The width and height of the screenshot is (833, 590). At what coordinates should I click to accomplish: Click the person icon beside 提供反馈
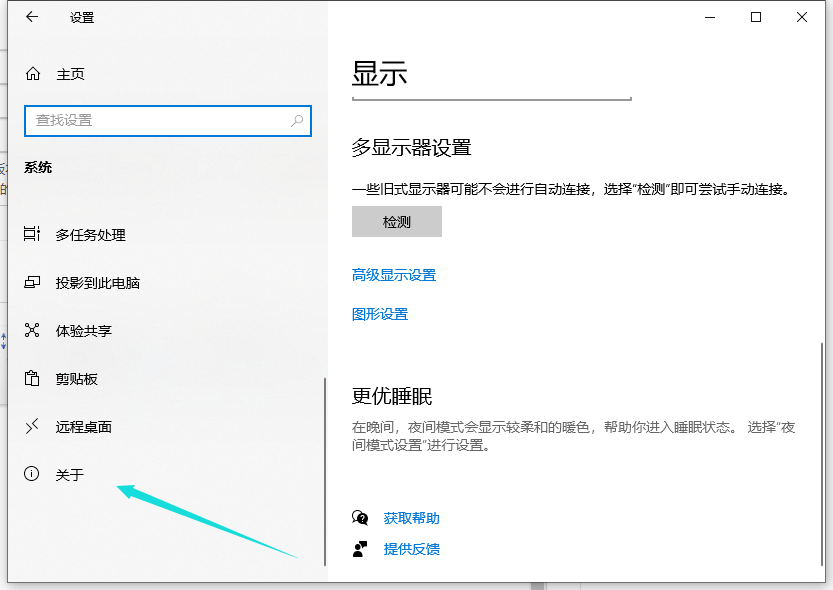pos(360,549)
